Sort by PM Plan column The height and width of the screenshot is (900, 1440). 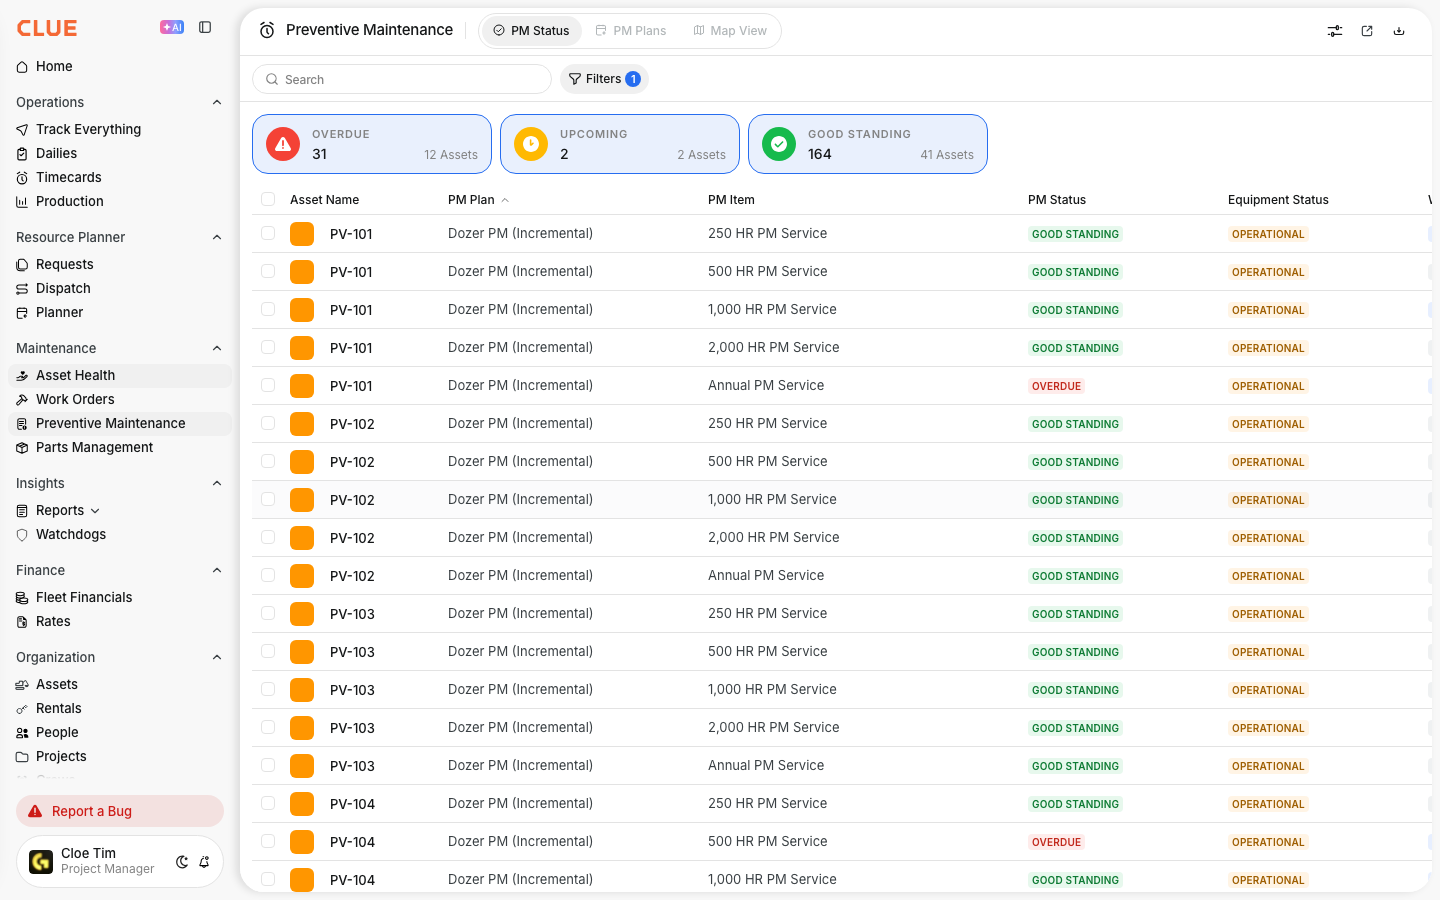[478, 200]
